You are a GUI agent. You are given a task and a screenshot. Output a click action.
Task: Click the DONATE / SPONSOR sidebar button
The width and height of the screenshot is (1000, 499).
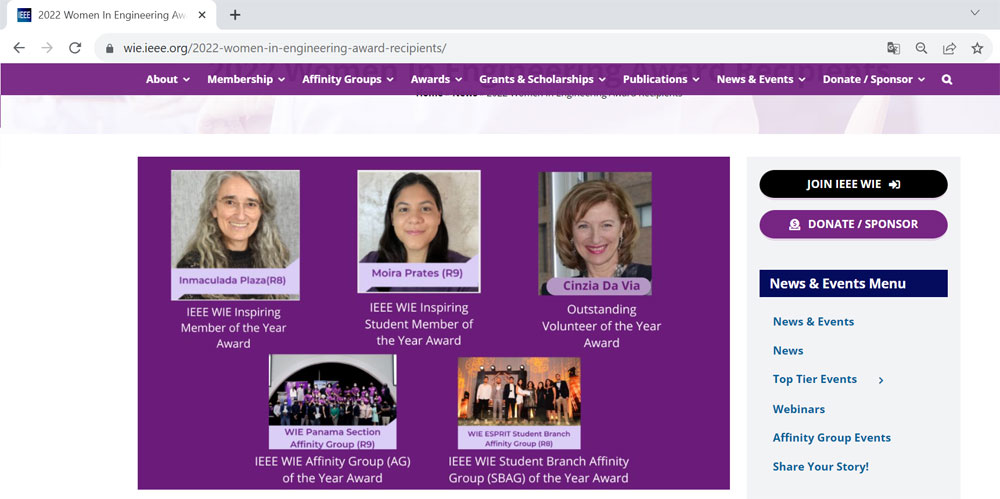pyautogui.click(x=853, y=224)
